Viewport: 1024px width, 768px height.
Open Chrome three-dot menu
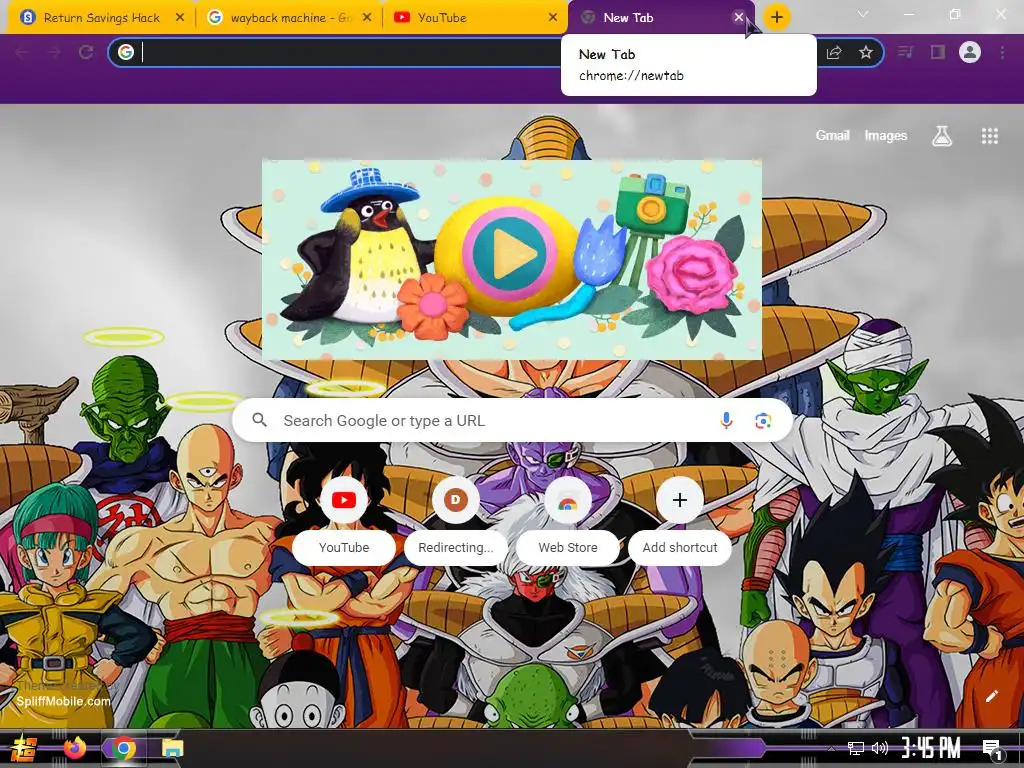click(1002, 52)
